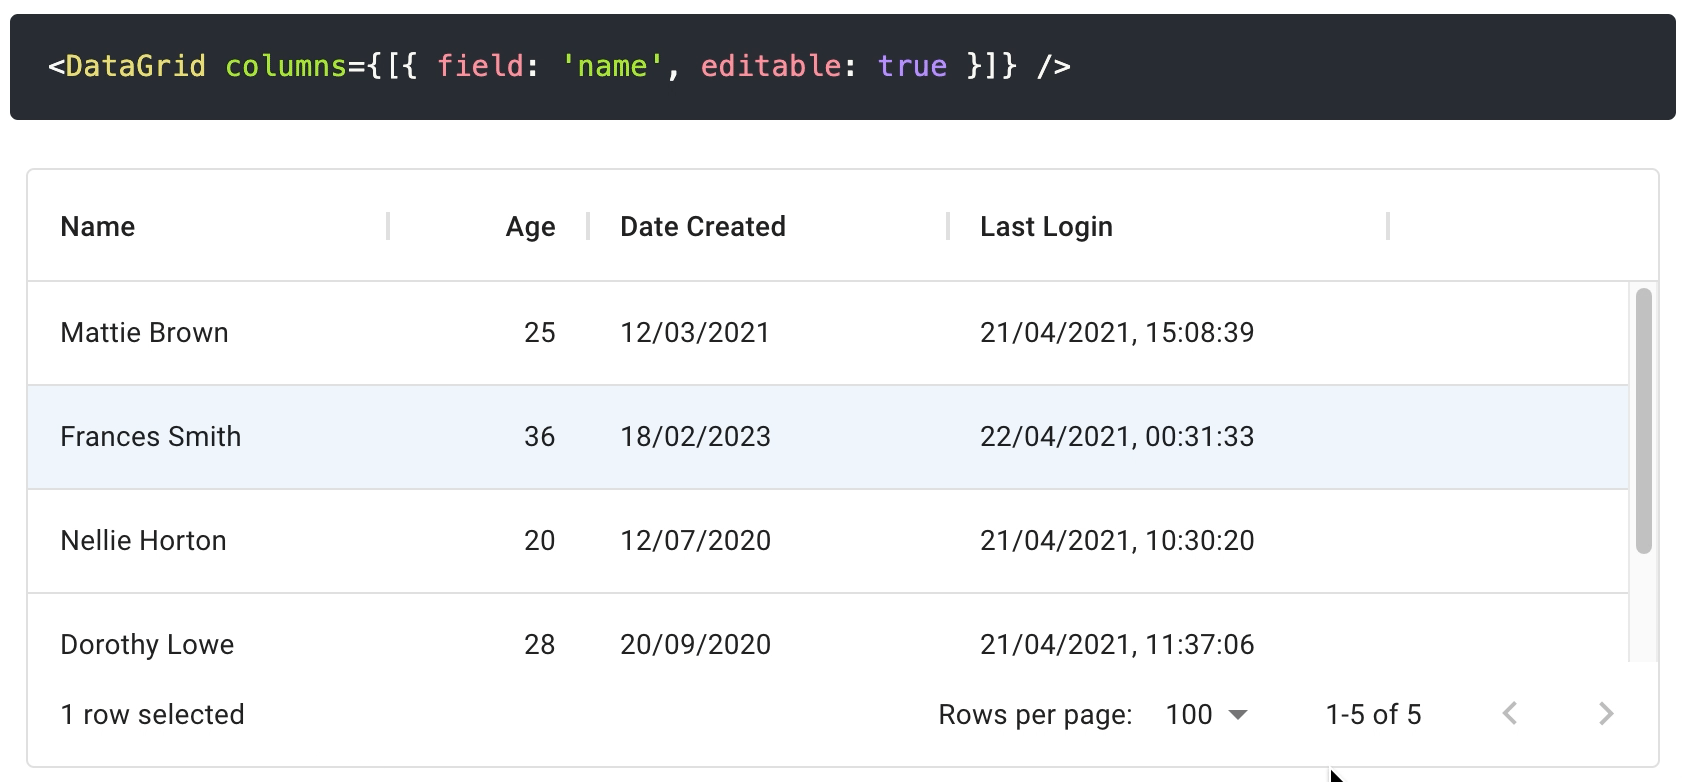This screenshot has width=1684, height=782.
Task: Click the Last Login column header
Action: (1046, 227)
